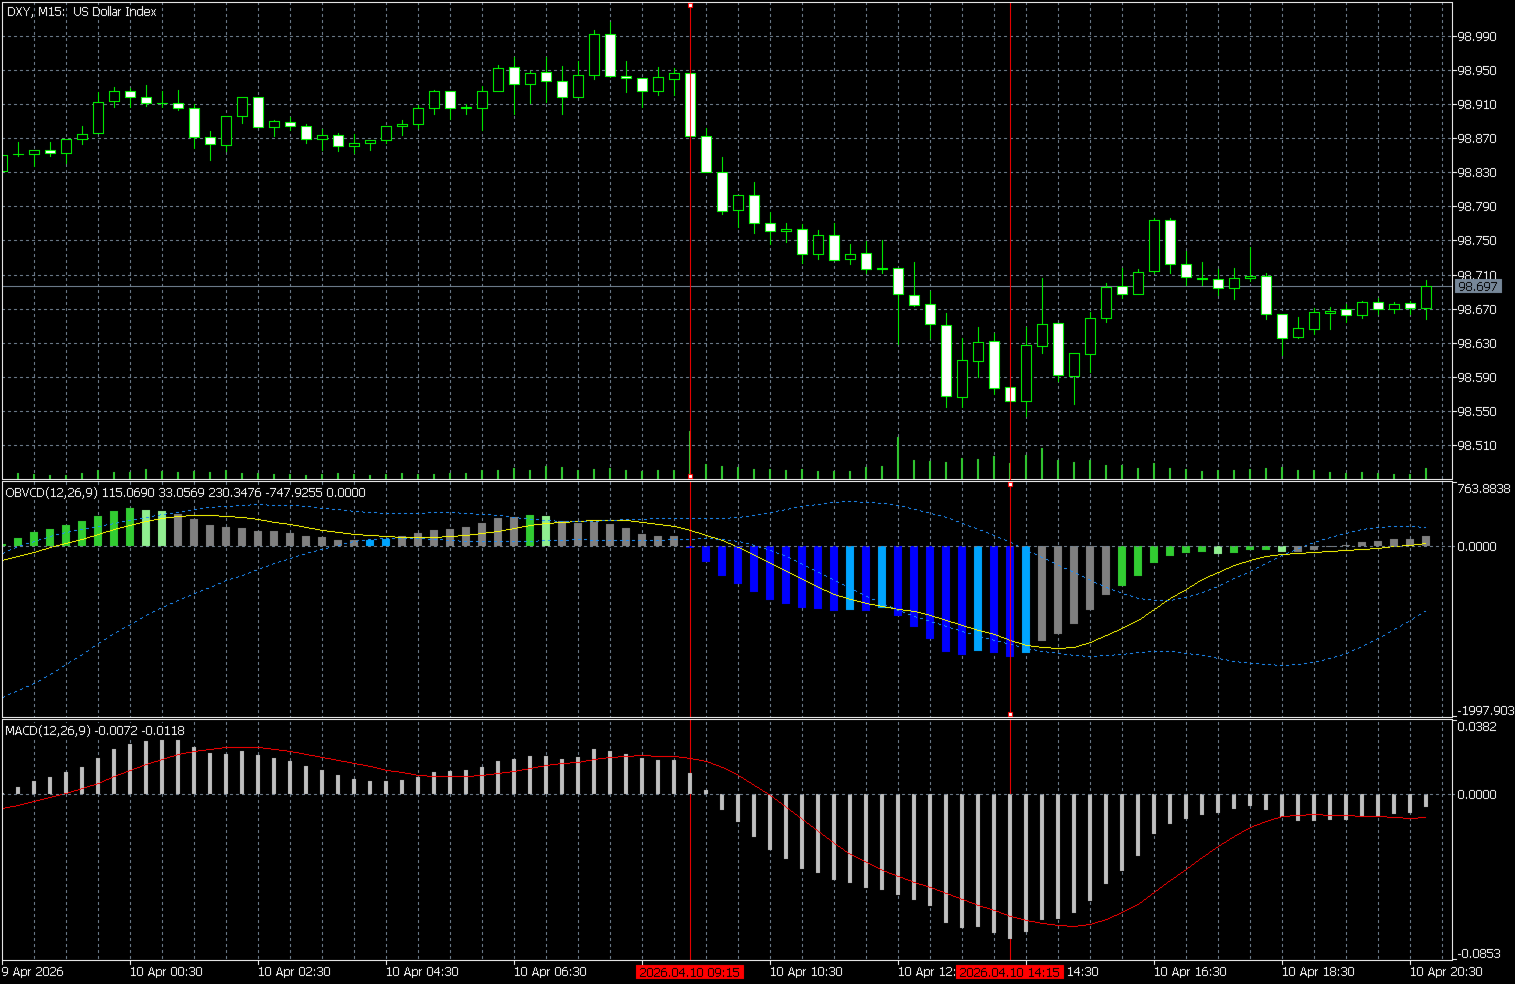Screen dimensions: 1515x984
Task: Select the MACD(12,26,9) indicator label
Action: (x=95, y=730)
